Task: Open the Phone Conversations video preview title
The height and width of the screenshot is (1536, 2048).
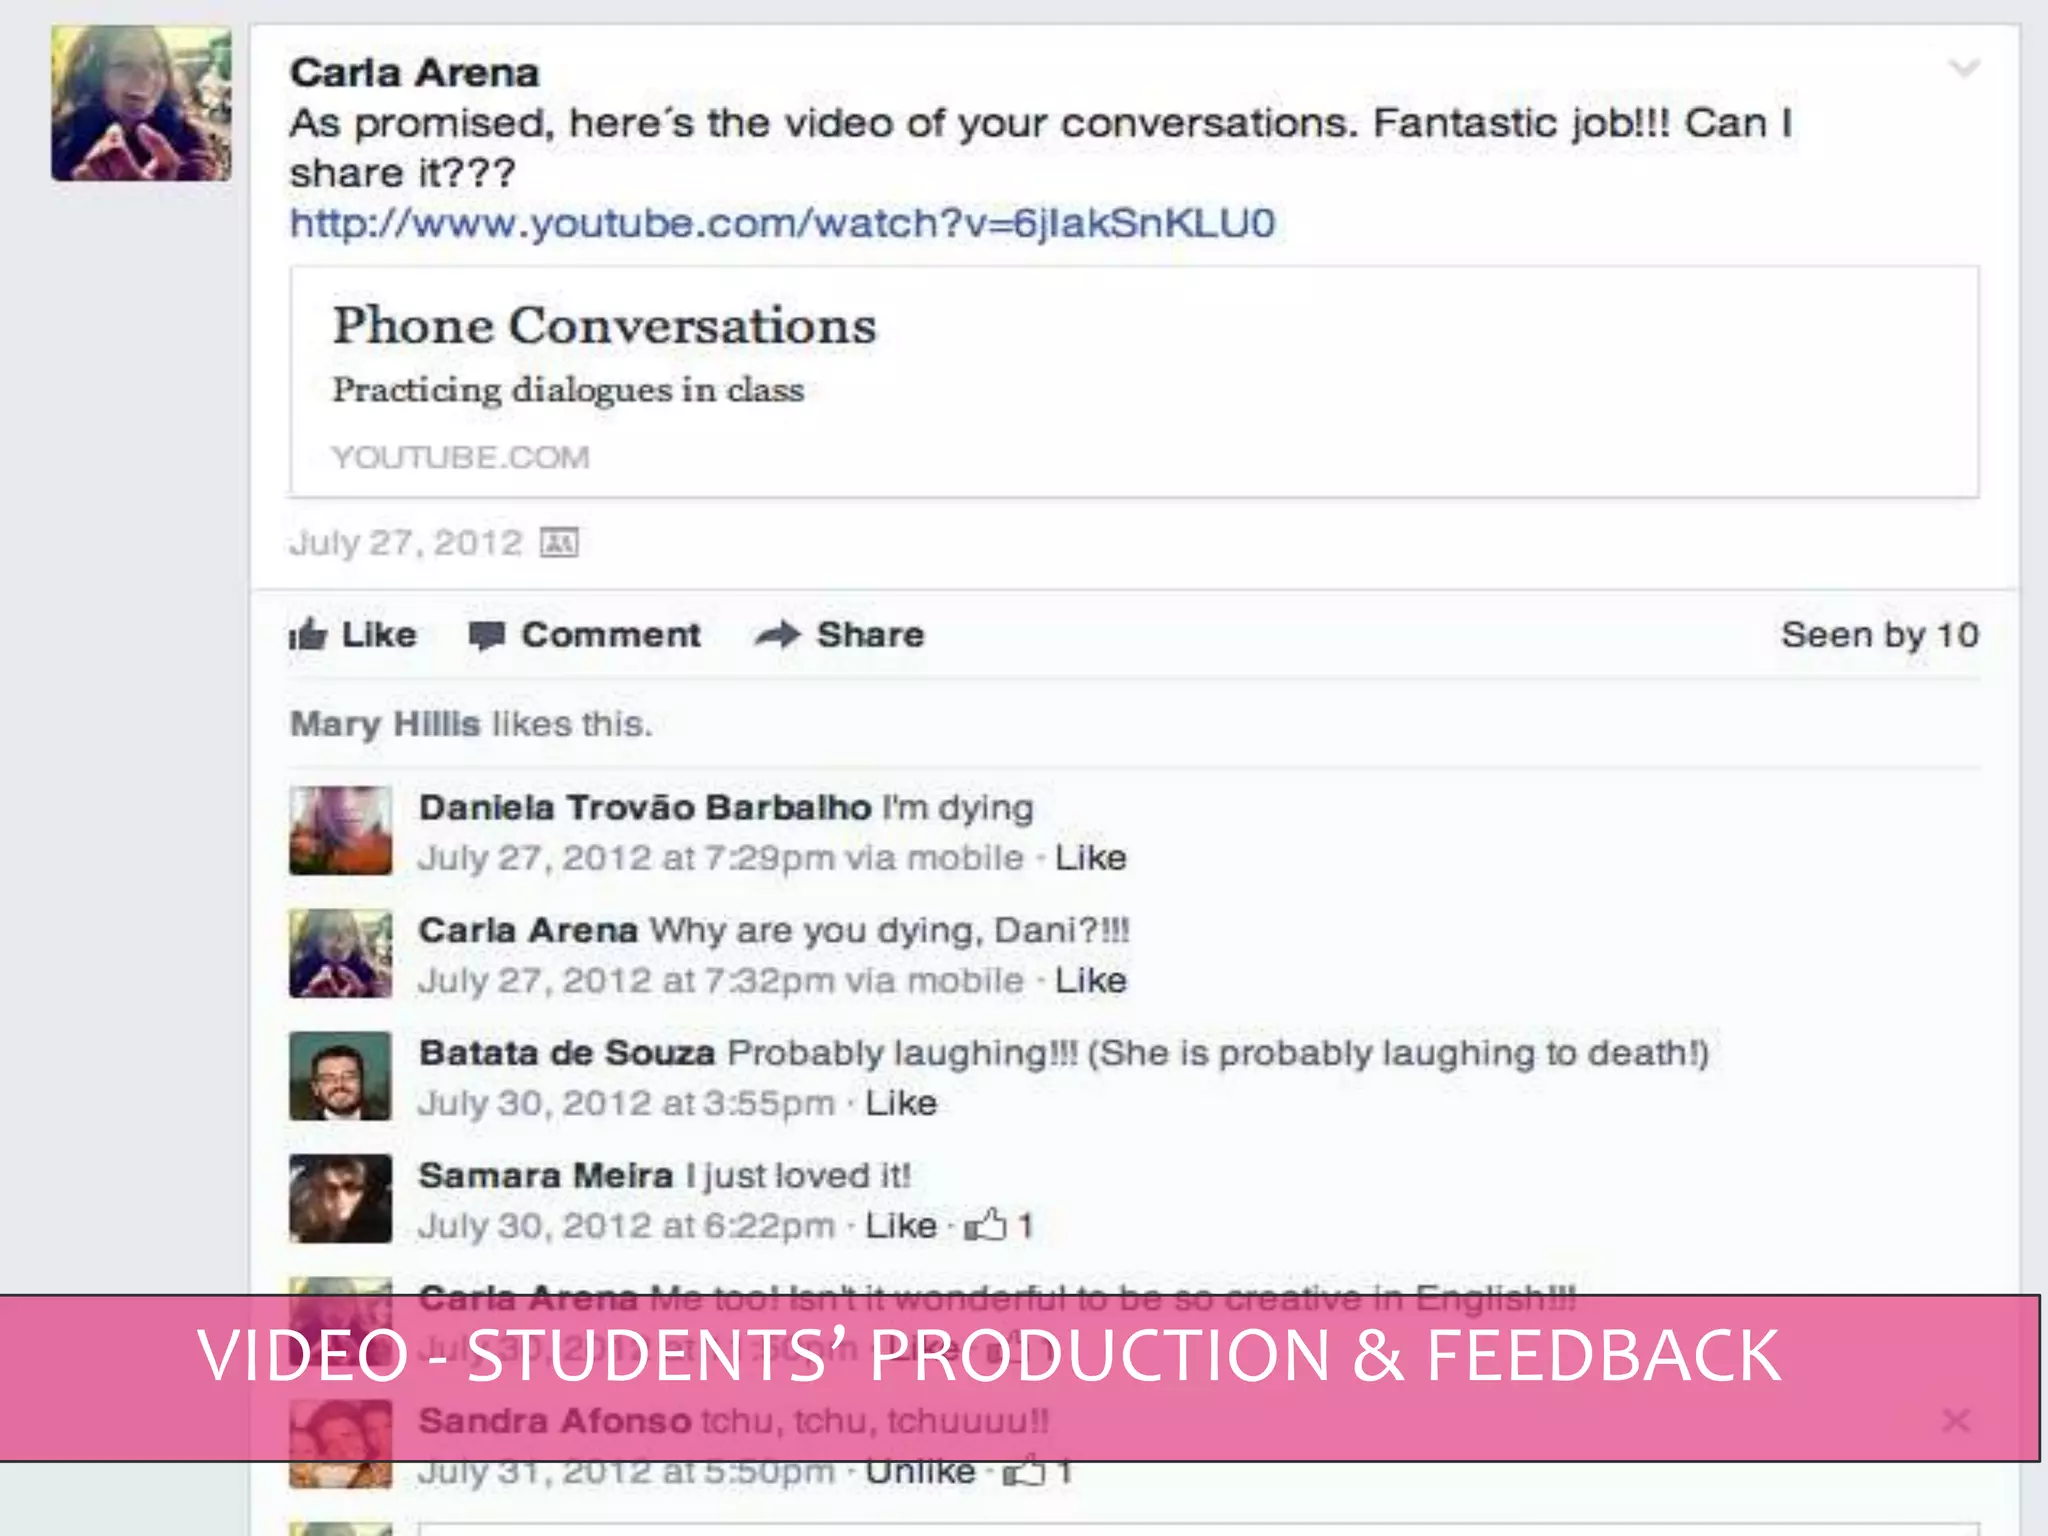Action: (604, 326)
